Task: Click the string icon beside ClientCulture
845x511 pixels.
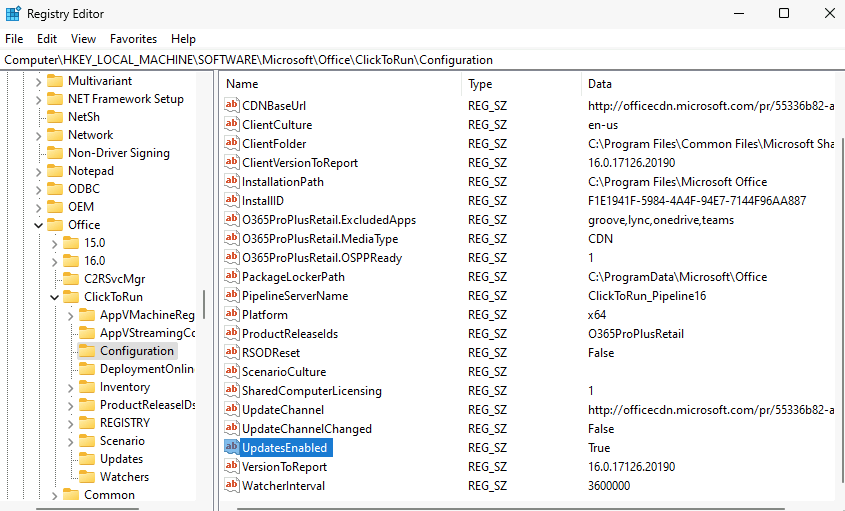Action: [232, 124]
